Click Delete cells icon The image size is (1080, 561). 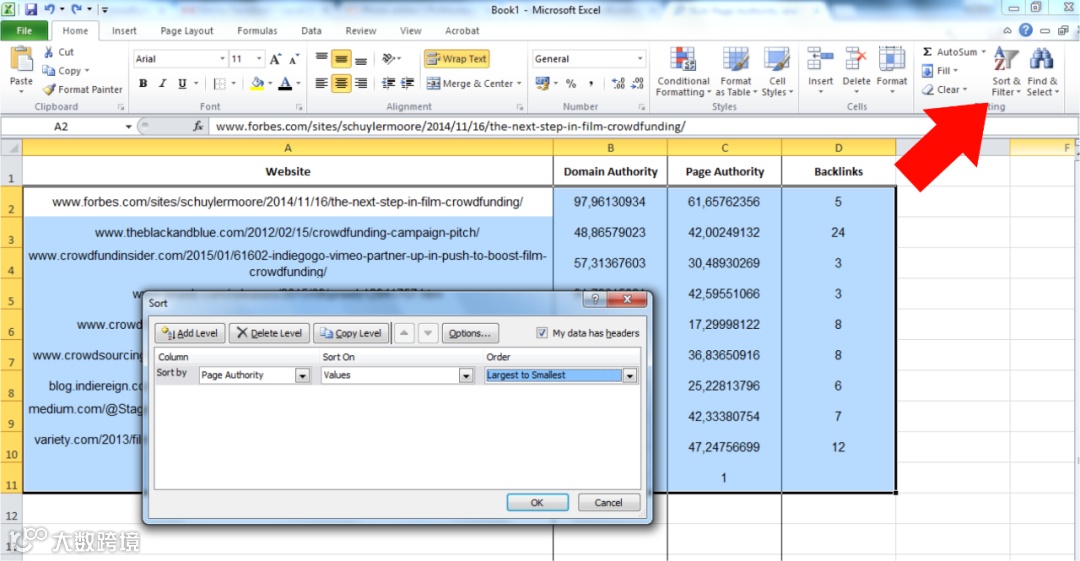point(856,61)
